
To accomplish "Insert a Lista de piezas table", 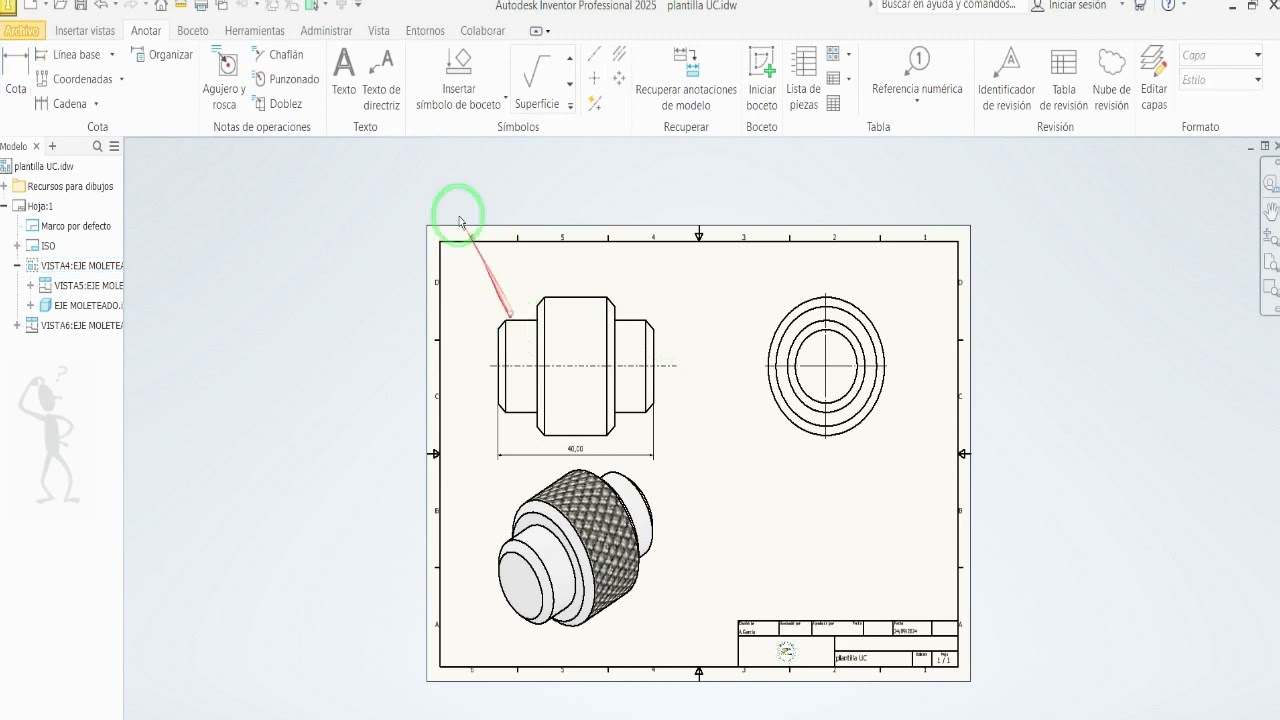I will 804,79.
